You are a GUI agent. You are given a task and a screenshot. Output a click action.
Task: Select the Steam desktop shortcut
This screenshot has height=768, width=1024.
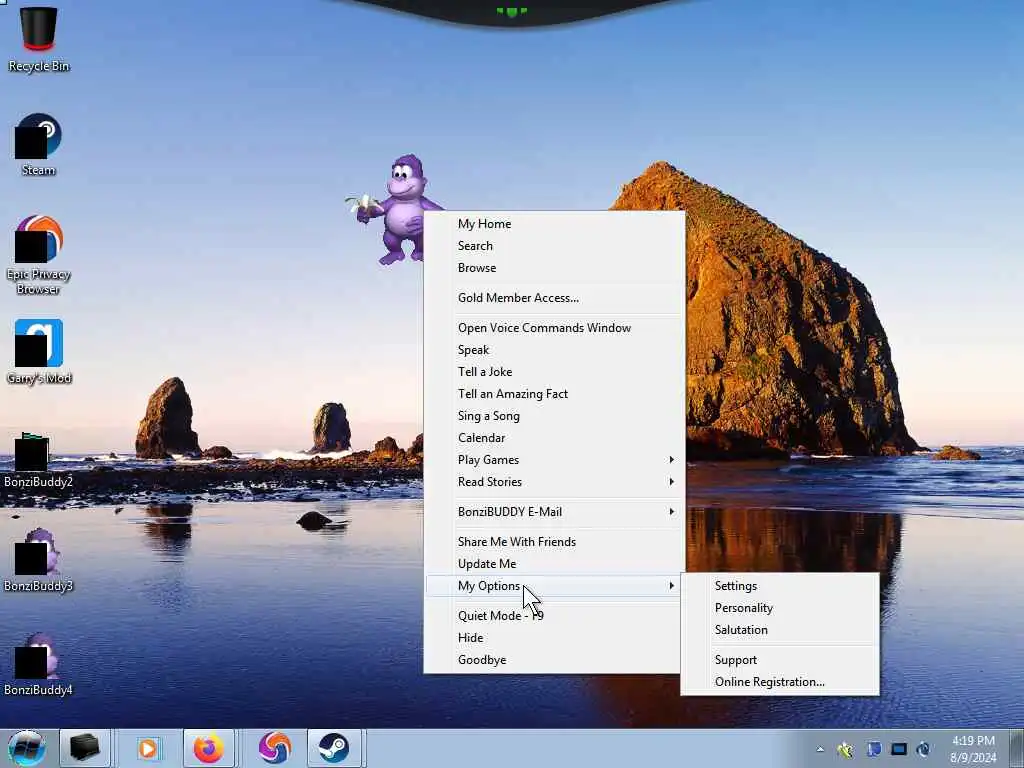(39, 145)
